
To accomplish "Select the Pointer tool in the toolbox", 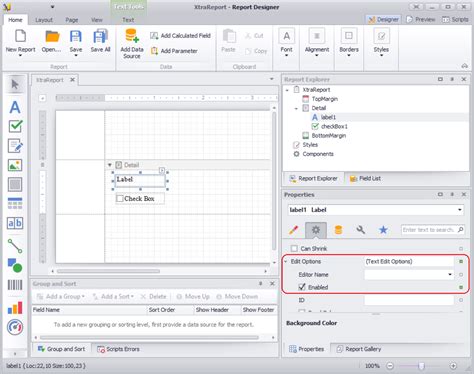I will [x=15, y=84].
